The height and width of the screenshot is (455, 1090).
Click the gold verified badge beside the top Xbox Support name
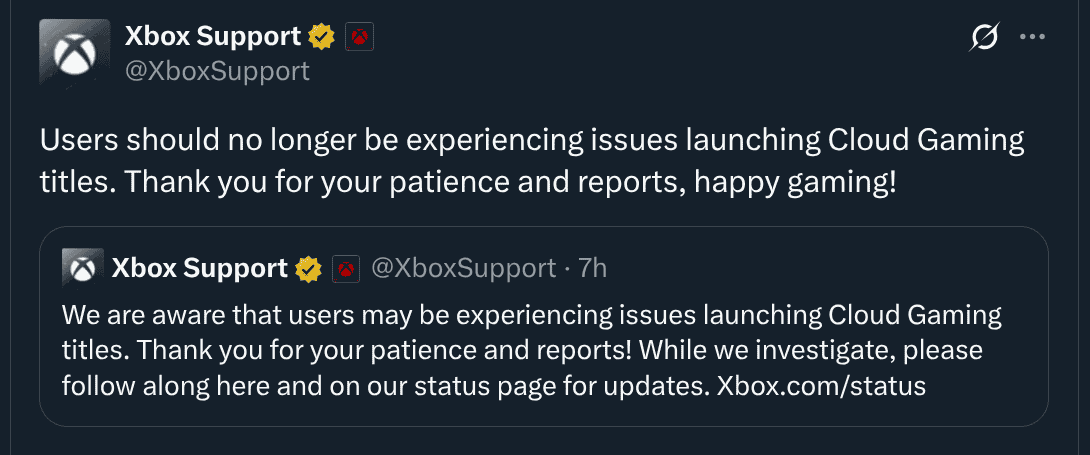point(320,38)
